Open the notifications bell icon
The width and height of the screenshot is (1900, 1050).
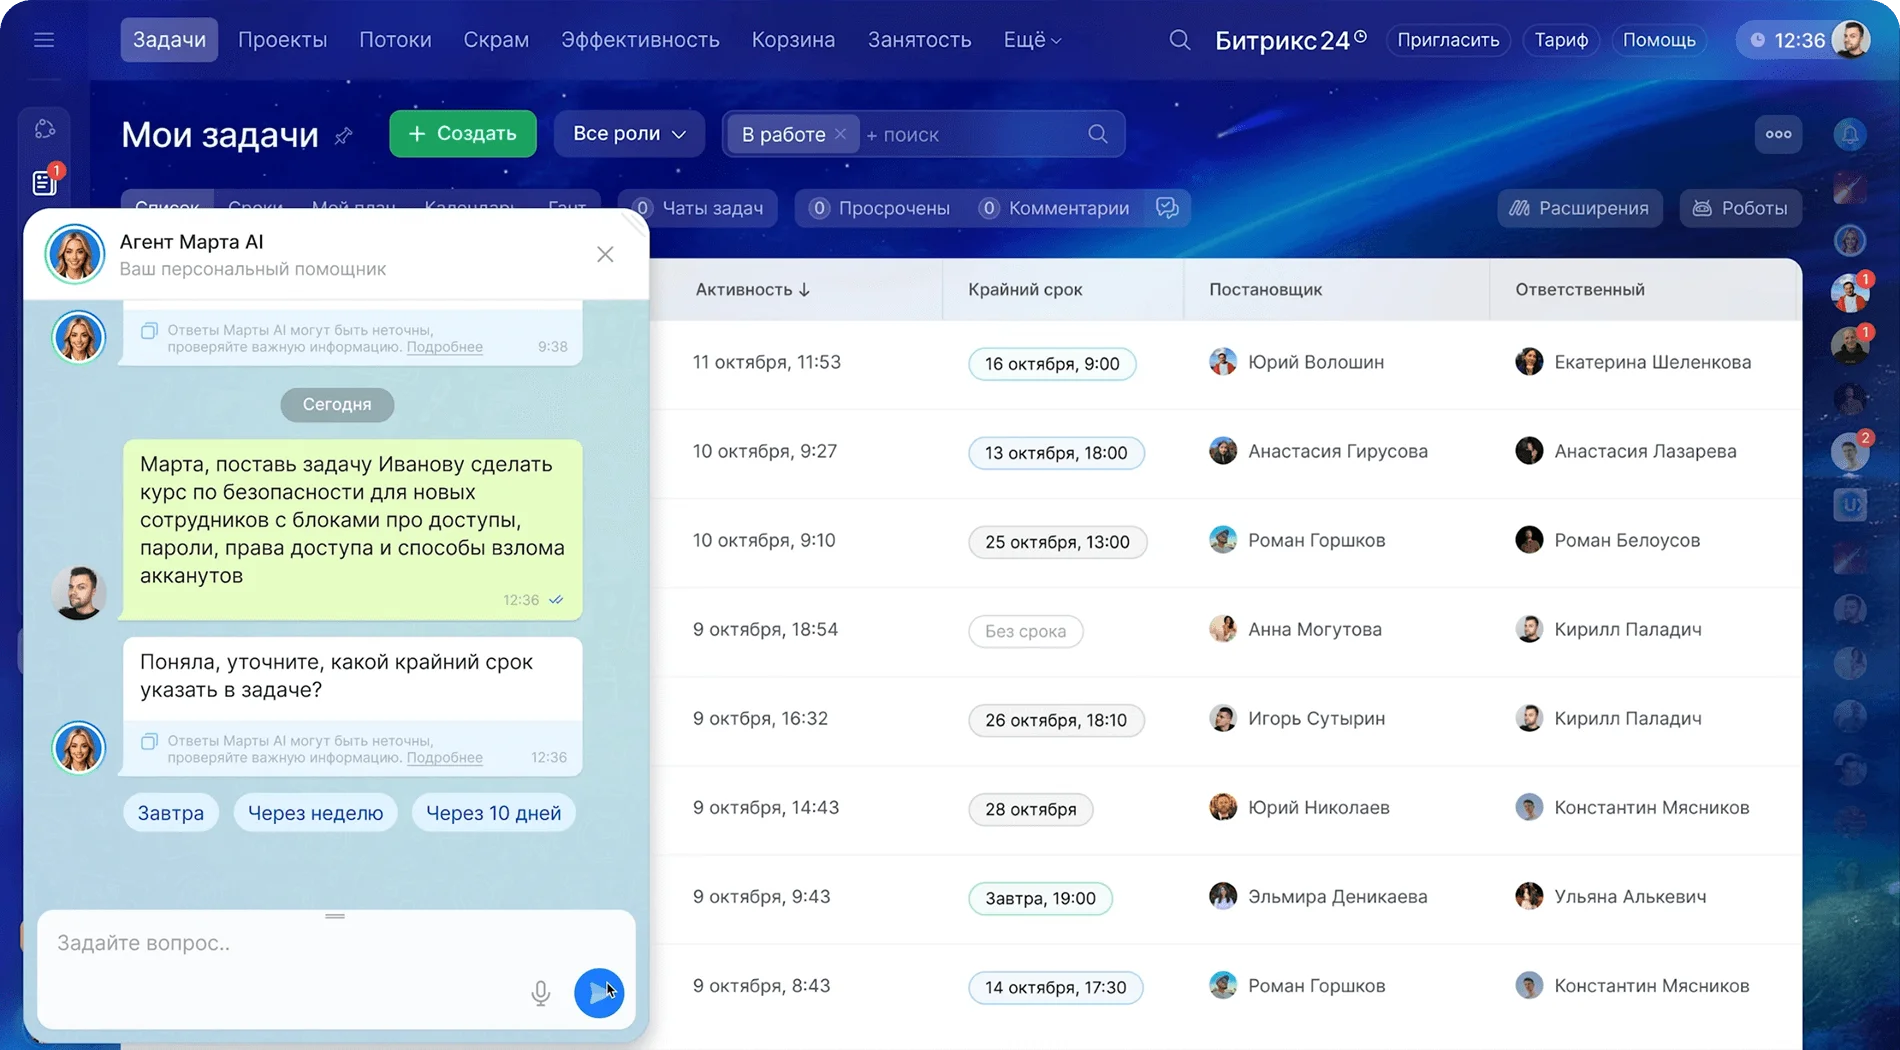1850,134
